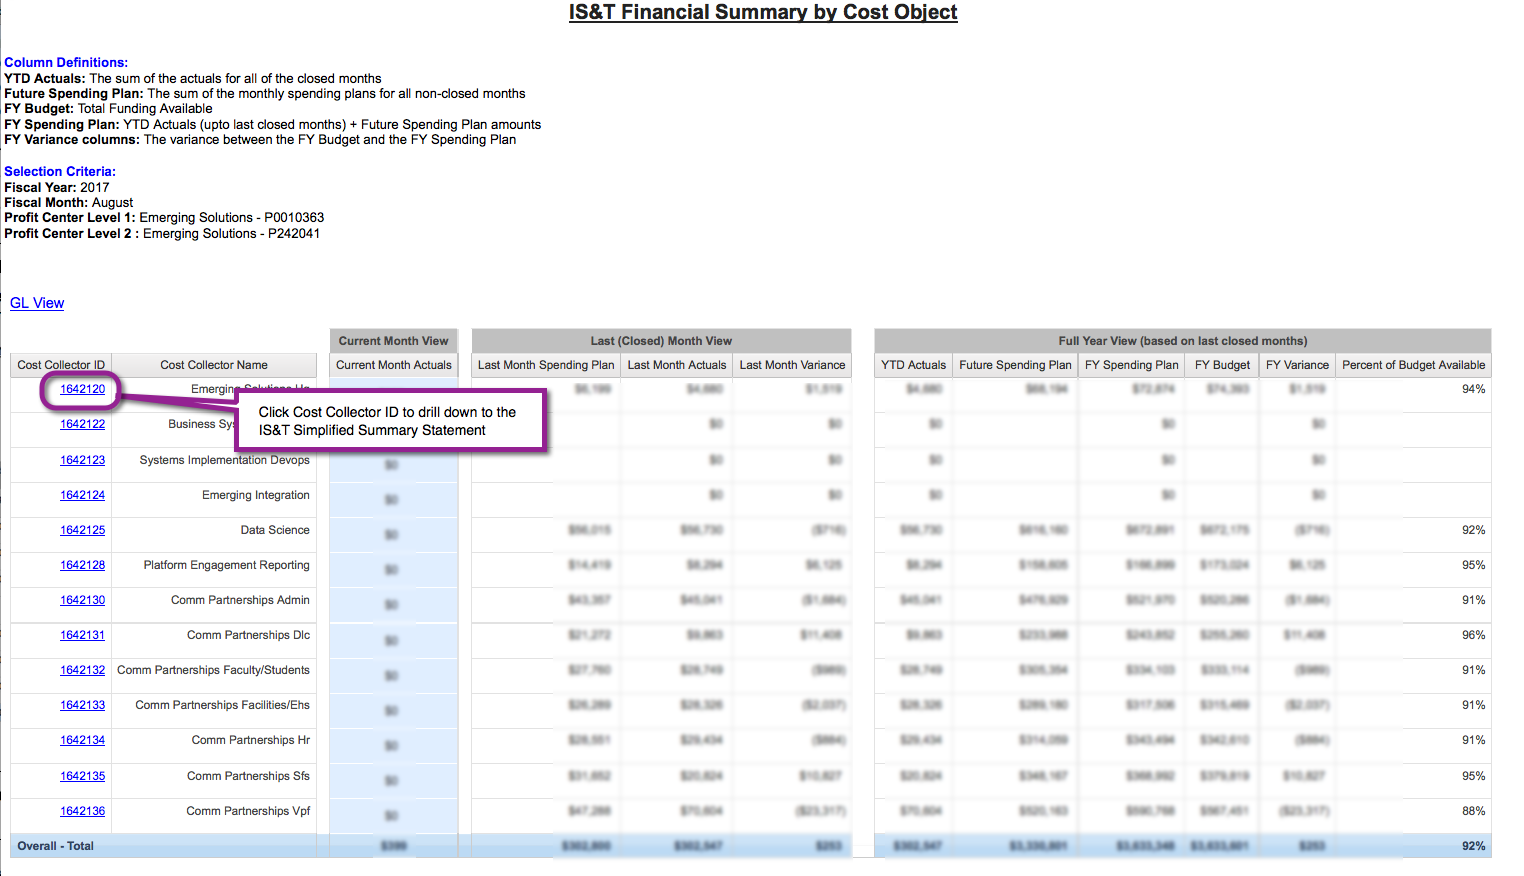
Task: Click the Overall Total 92% value
Action: point(1473,846)
